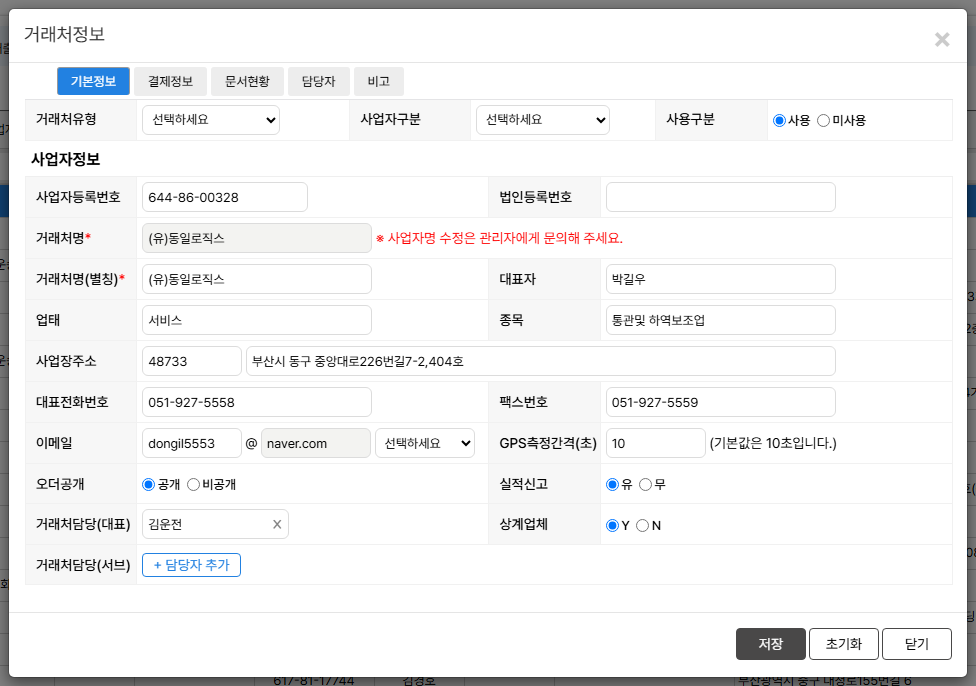Edit the 거래처명(별칭) field
This screenshot has width=976, height=686.
tap(257, 280)
